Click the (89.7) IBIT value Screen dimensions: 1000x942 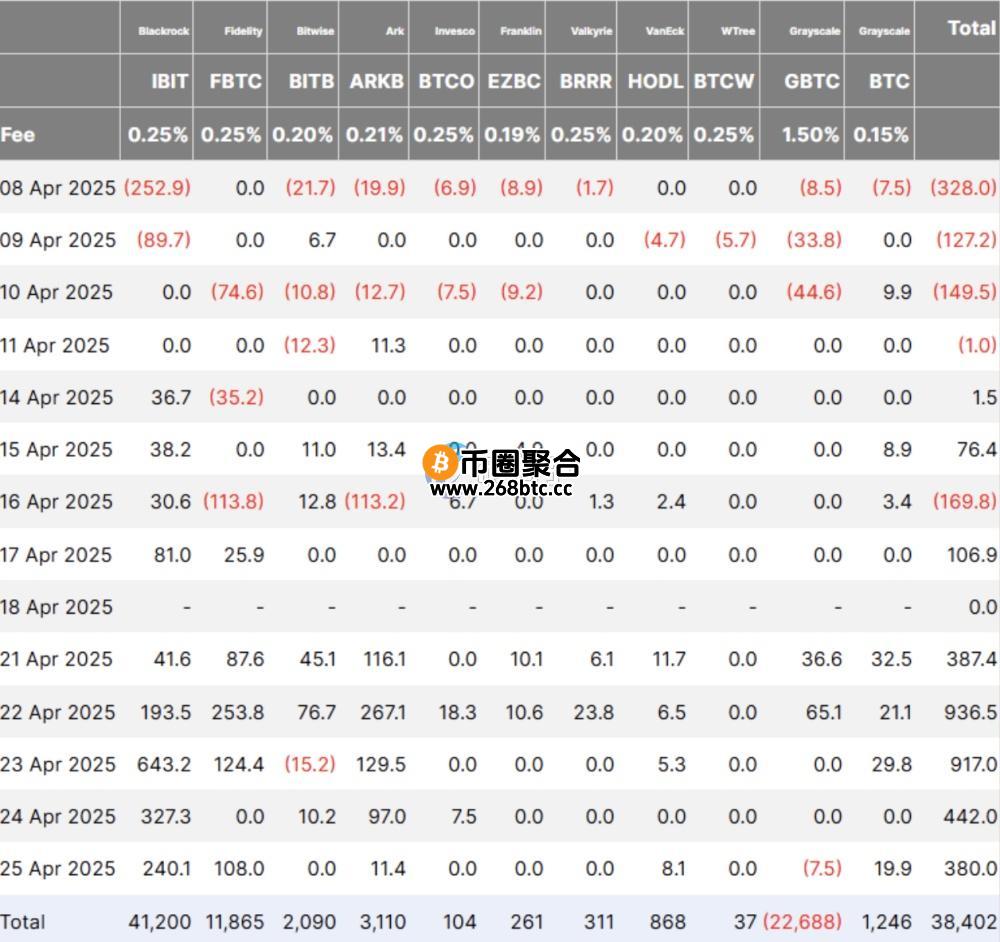coord(164,240)
